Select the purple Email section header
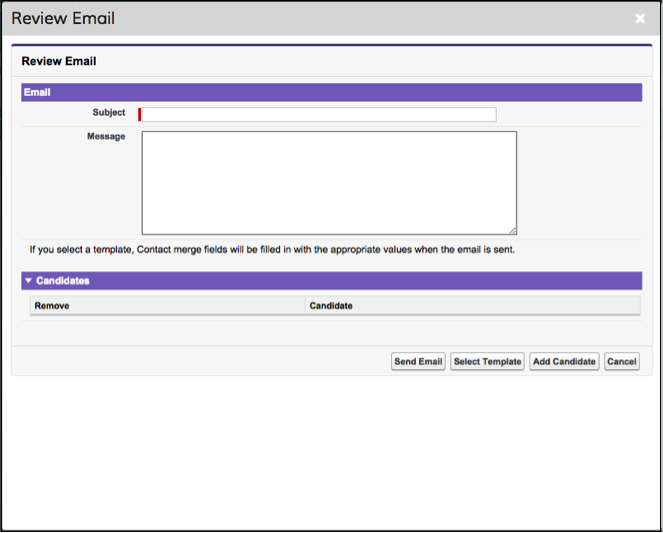Screen dimensions: 663x533 [x=332, y=92]
